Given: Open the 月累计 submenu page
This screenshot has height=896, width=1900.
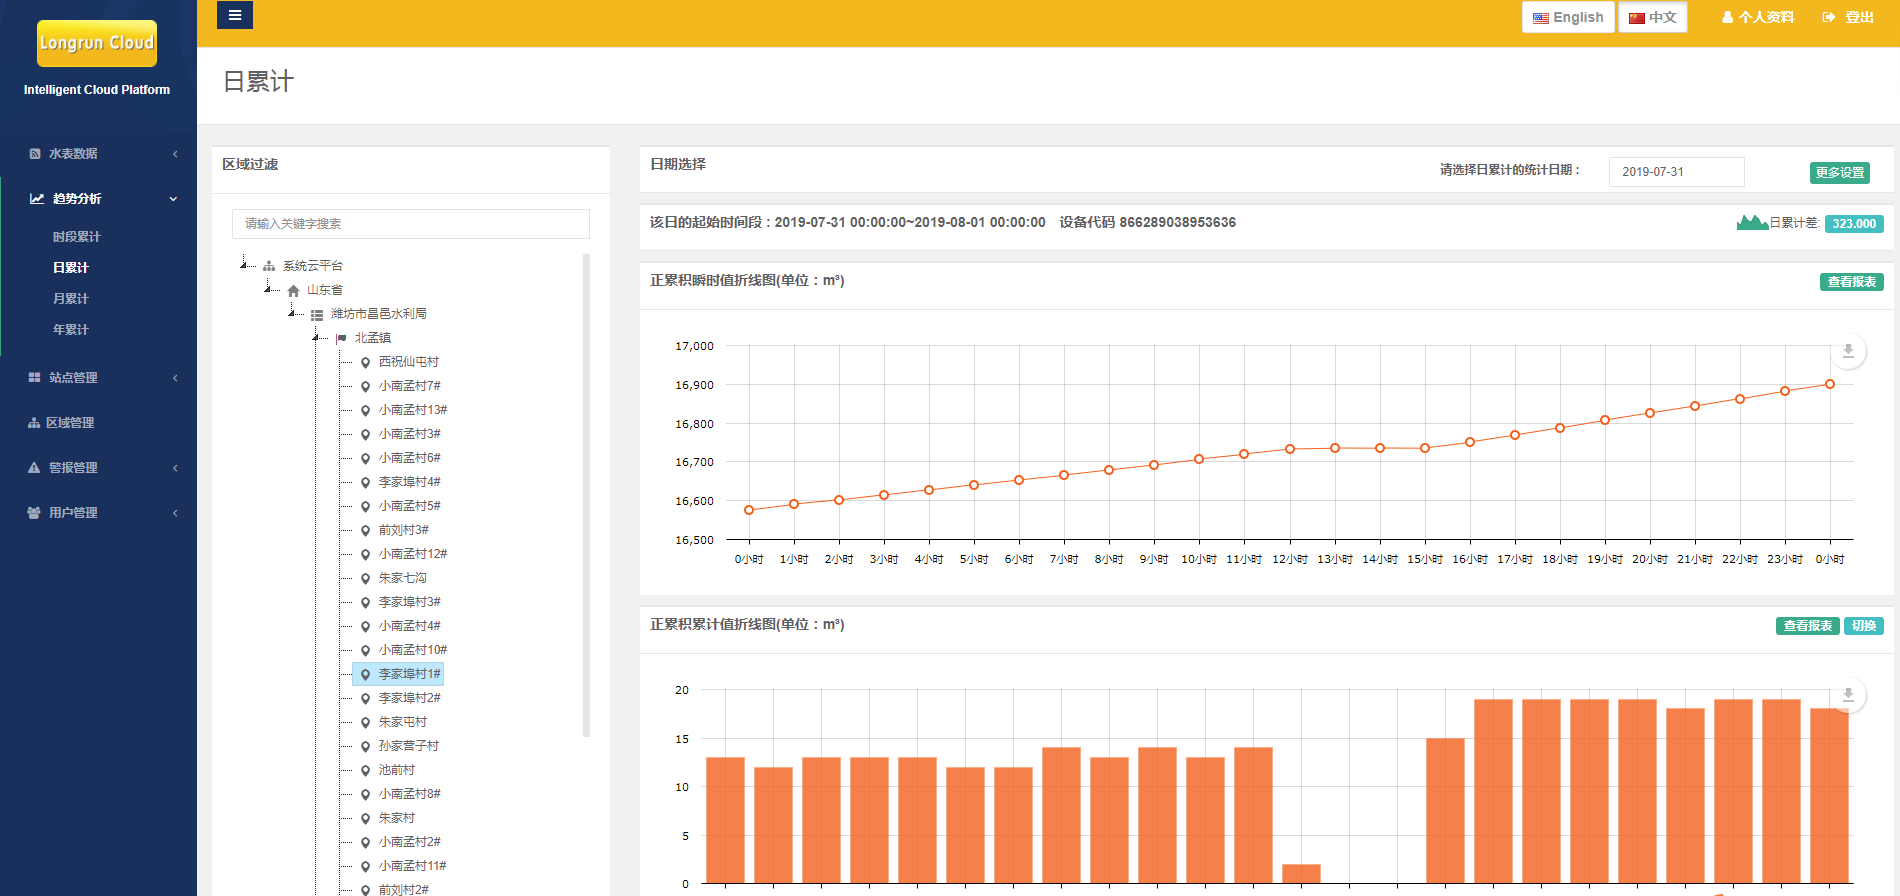Looking at the screenshot, I should (x=71, y=299).
